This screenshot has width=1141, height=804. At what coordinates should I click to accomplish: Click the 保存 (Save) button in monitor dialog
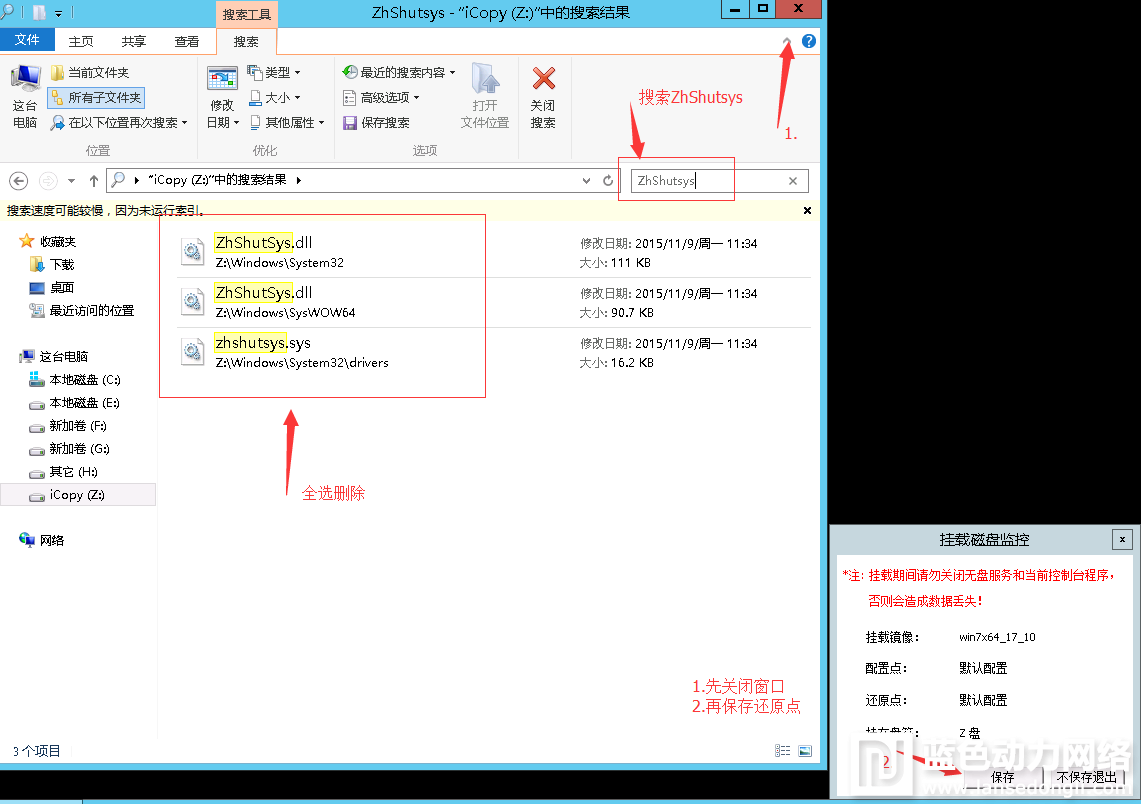click(1002, 777)
